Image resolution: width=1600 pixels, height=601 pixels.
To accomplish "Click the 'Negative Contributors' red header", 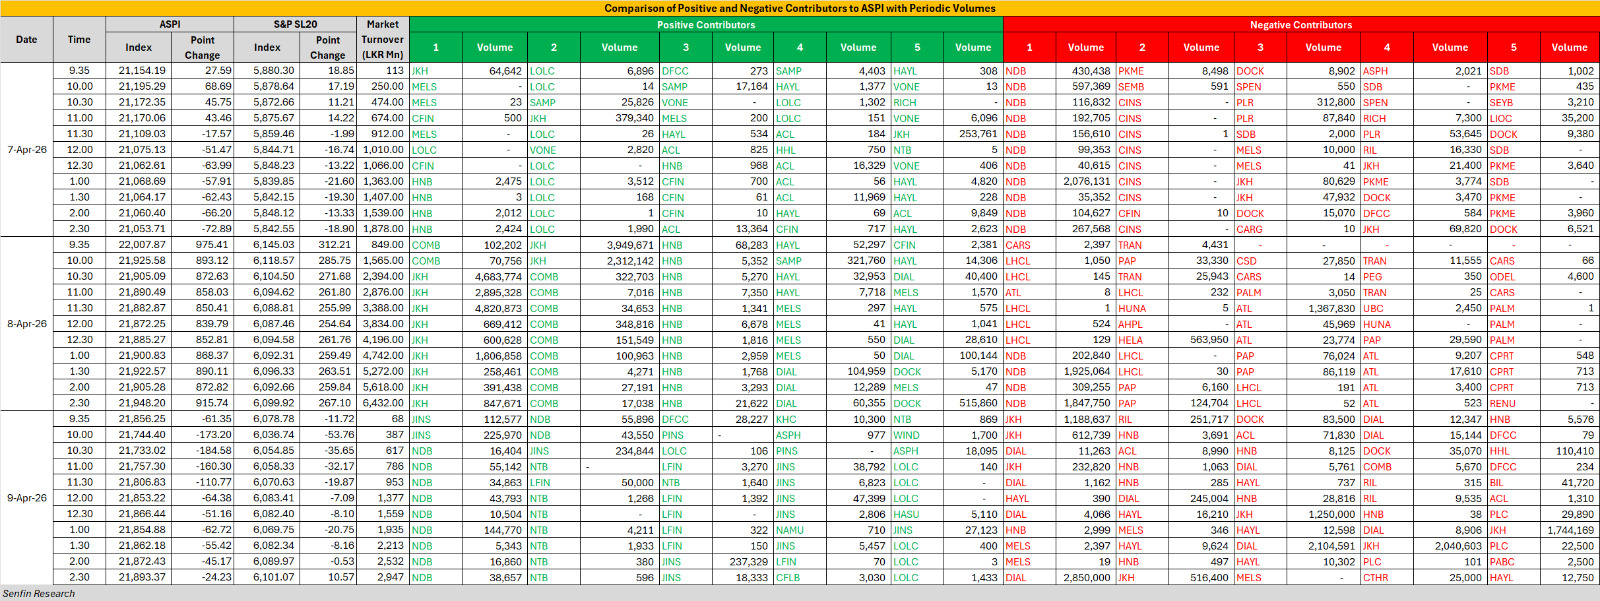I will (1300, 25).
